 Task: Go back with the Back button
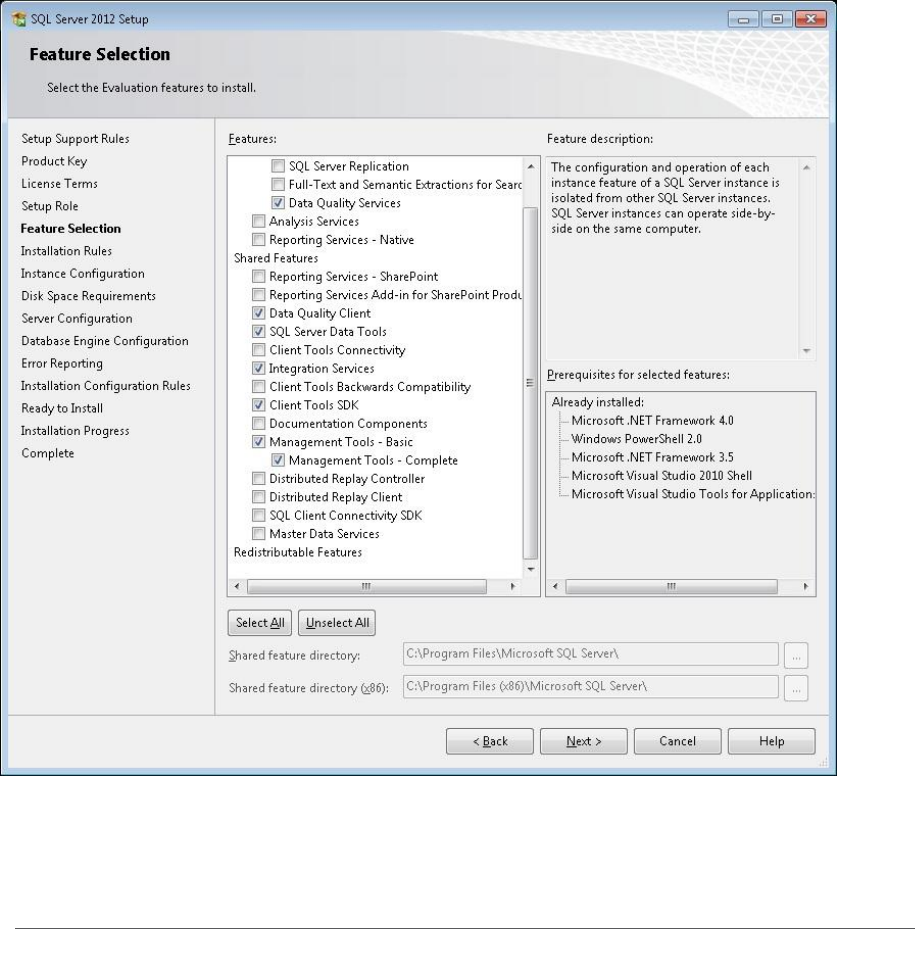(490, 741)
